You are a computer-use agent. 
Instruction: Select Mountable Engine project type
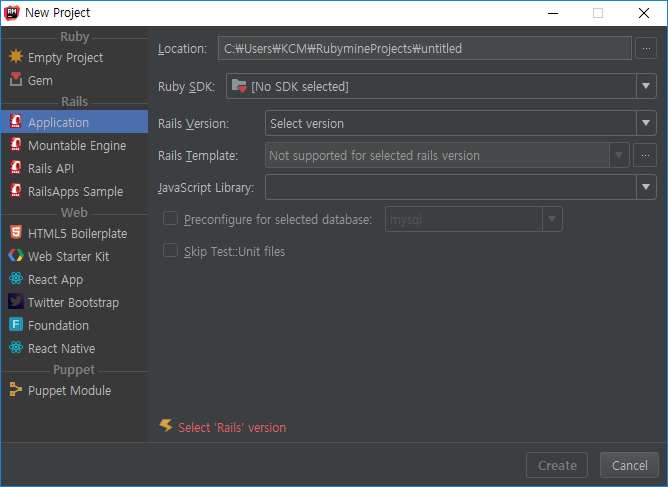pyautogui.click(x=75, y=145)
